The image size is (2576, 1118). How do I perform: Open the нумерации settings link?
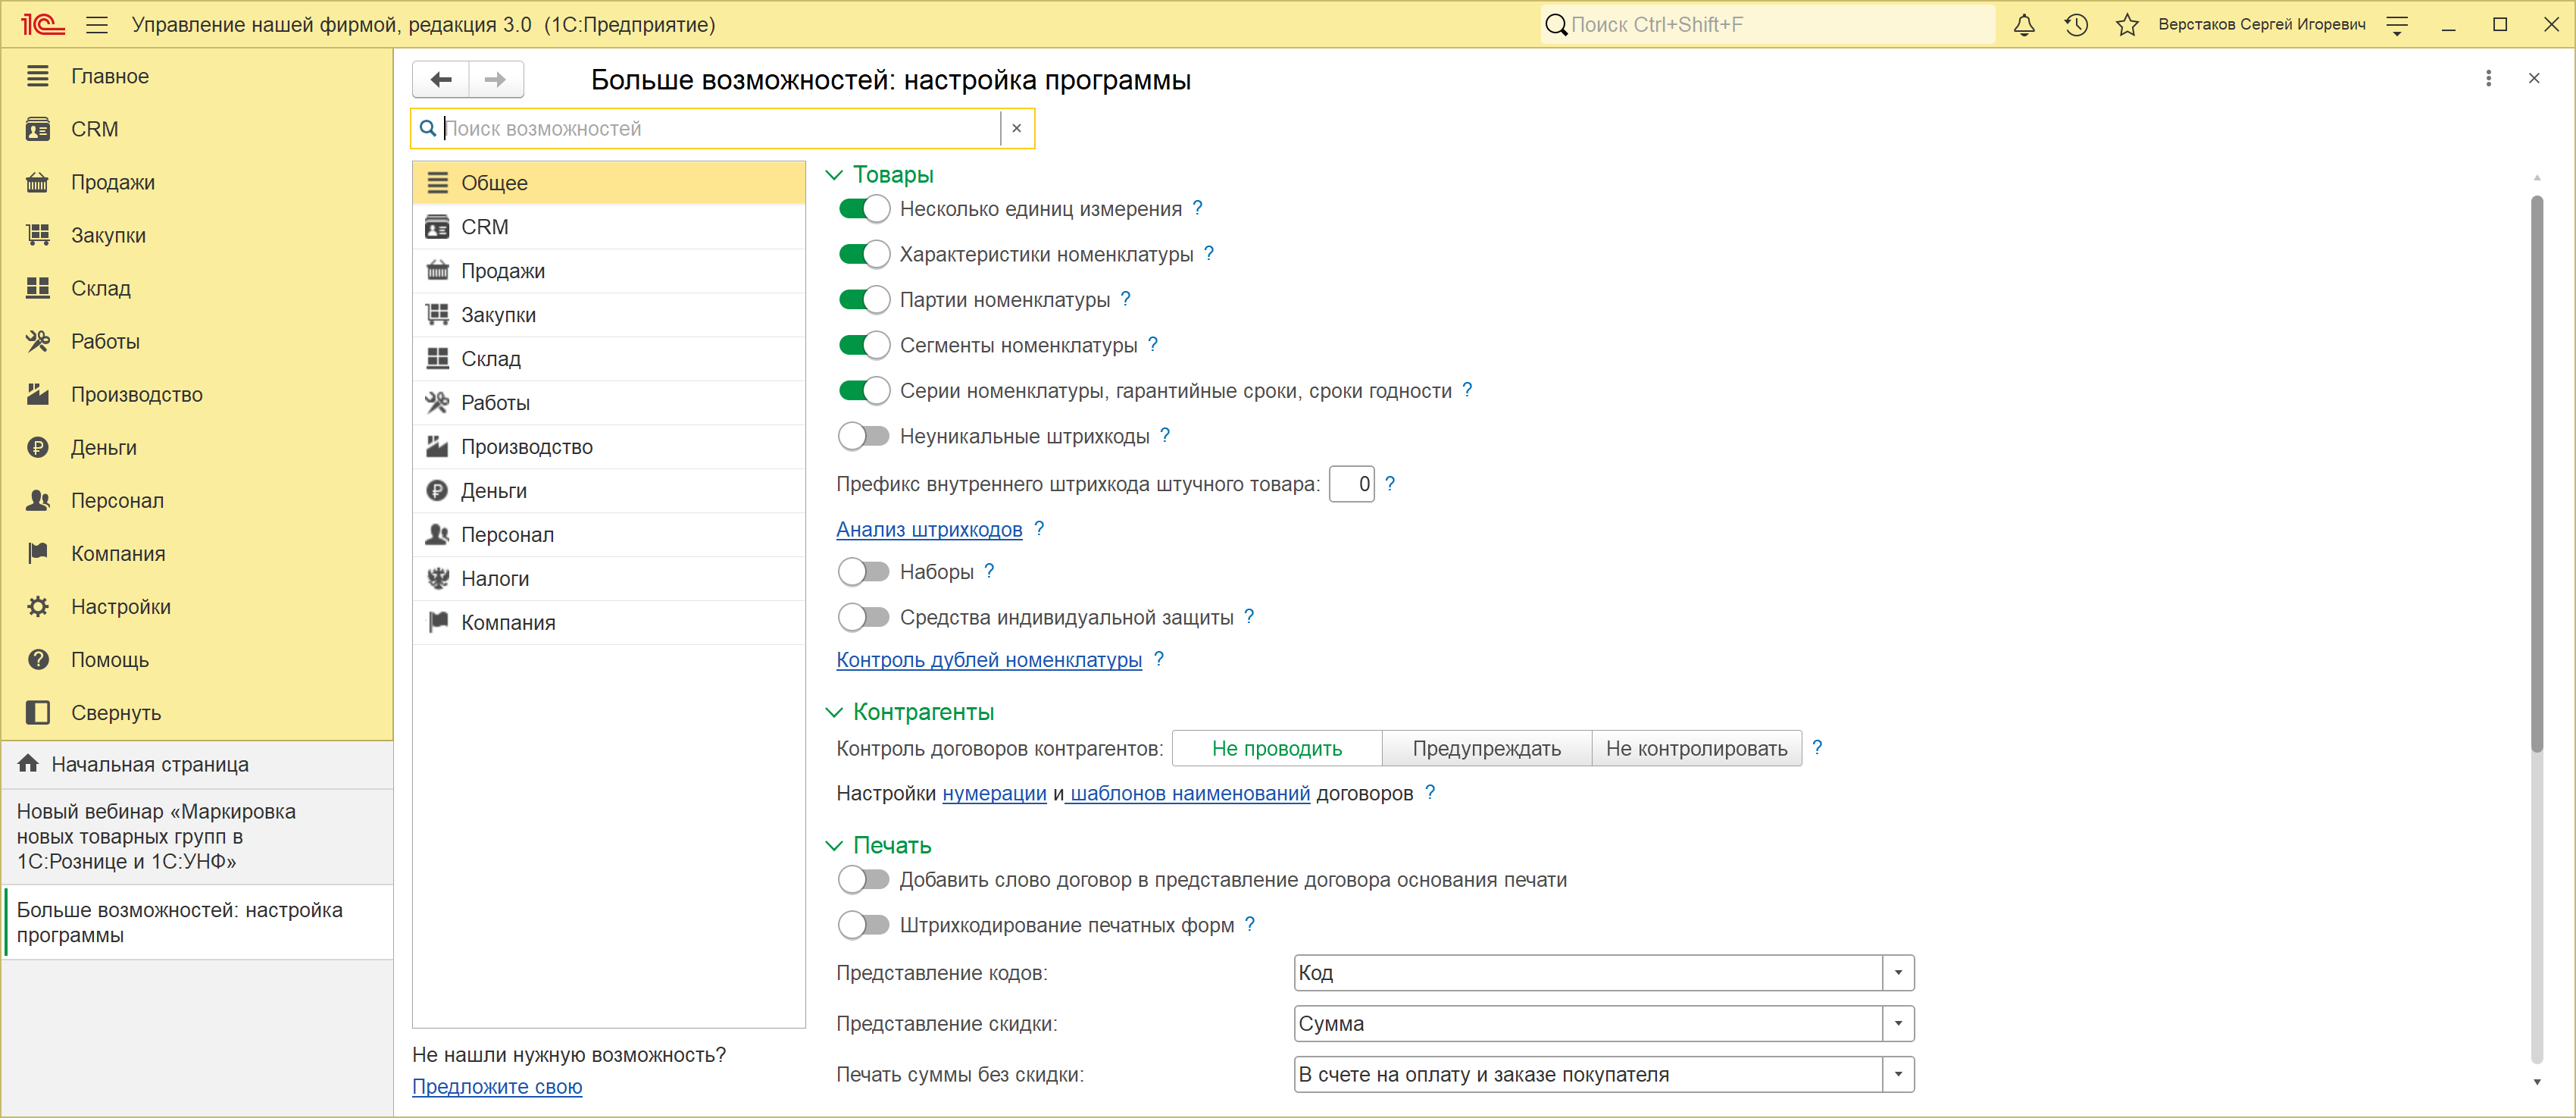click(994, 794)
